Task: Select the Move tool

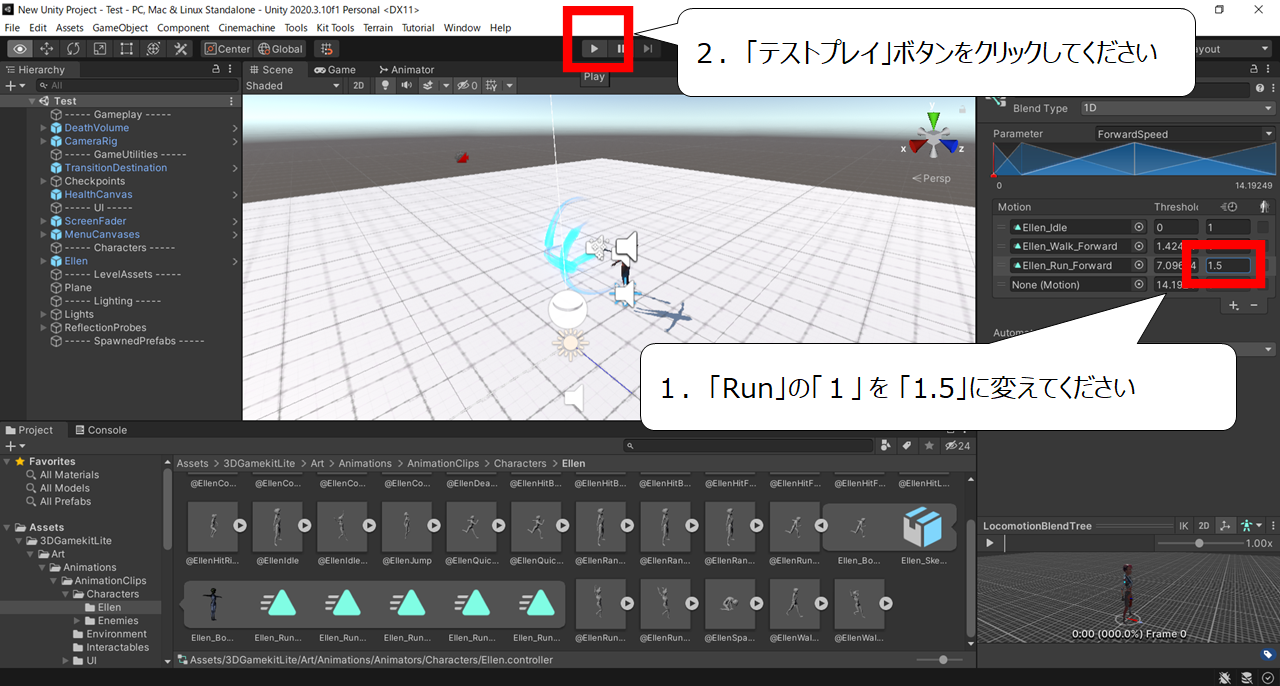Action: [47, 49]
